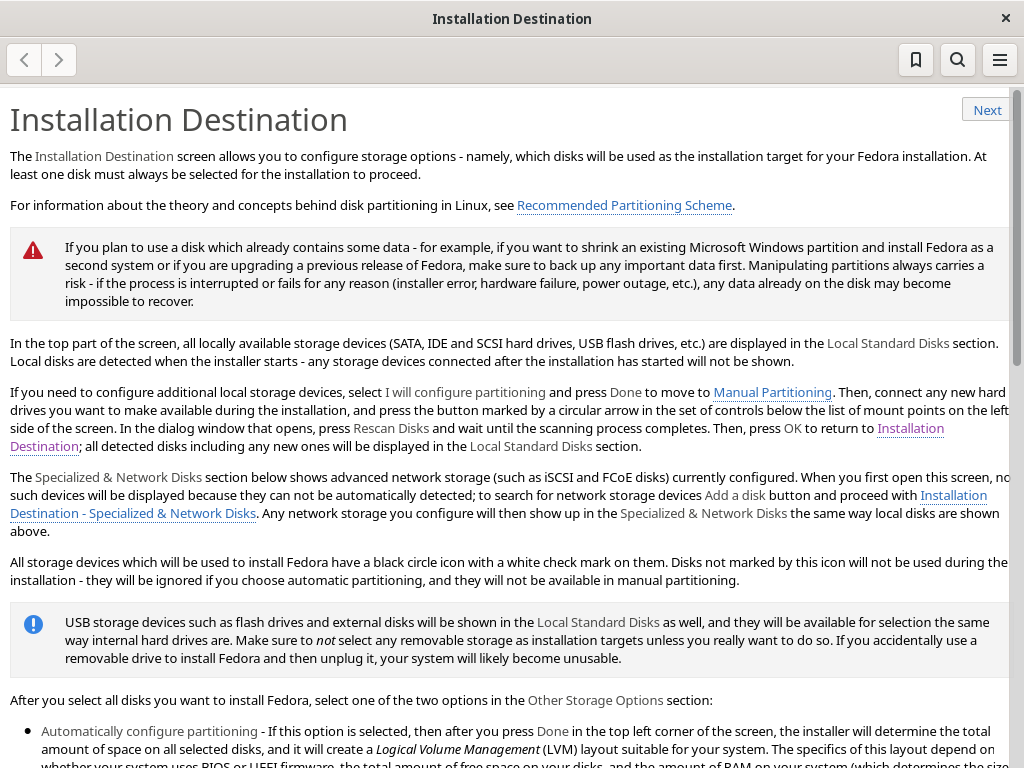Open the purple Installation Destination link
Viewport: 1024px width, 768px height.
tap(910, 428)
